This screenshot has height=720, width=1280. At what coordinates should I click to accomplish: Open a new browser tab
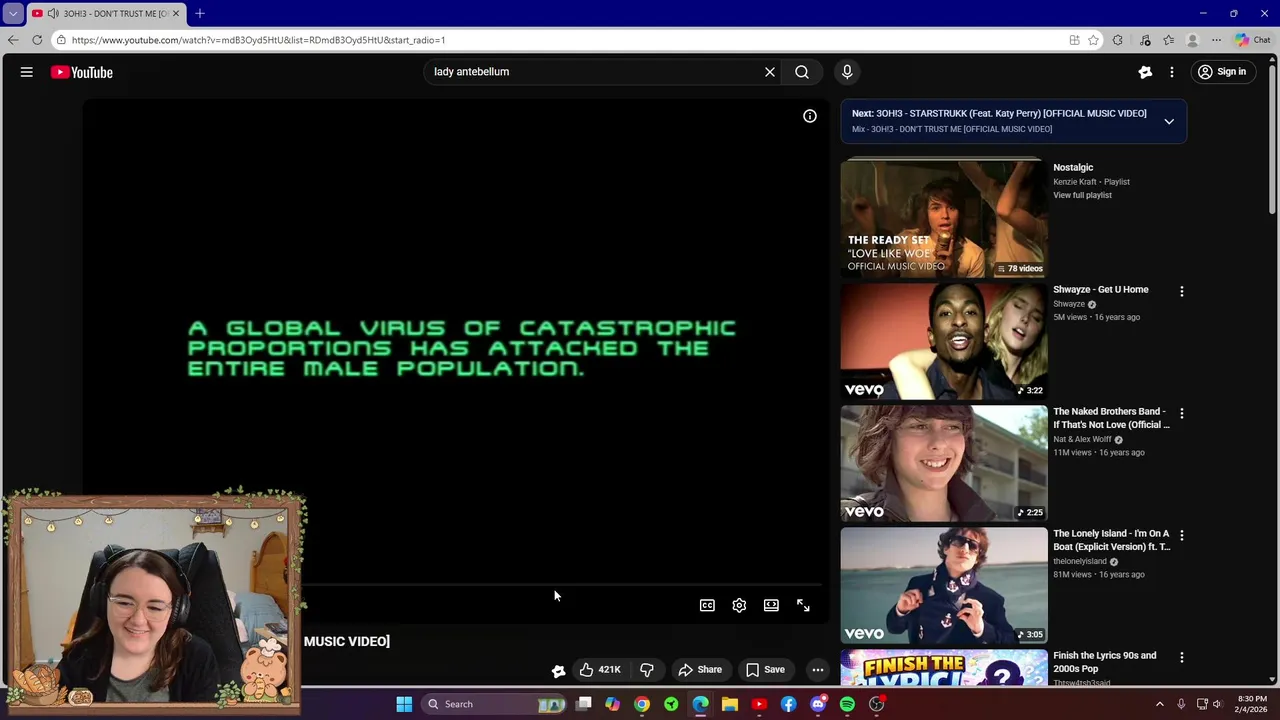[200, 13]
